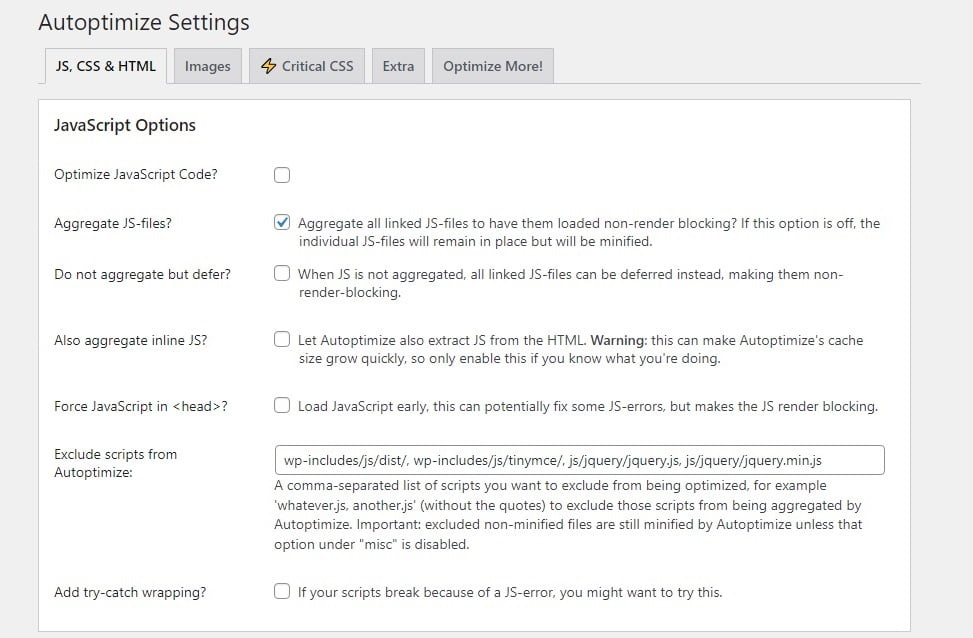
Task: Click the lightning bolt icon on Critical CSS tab
Action: 269,65
